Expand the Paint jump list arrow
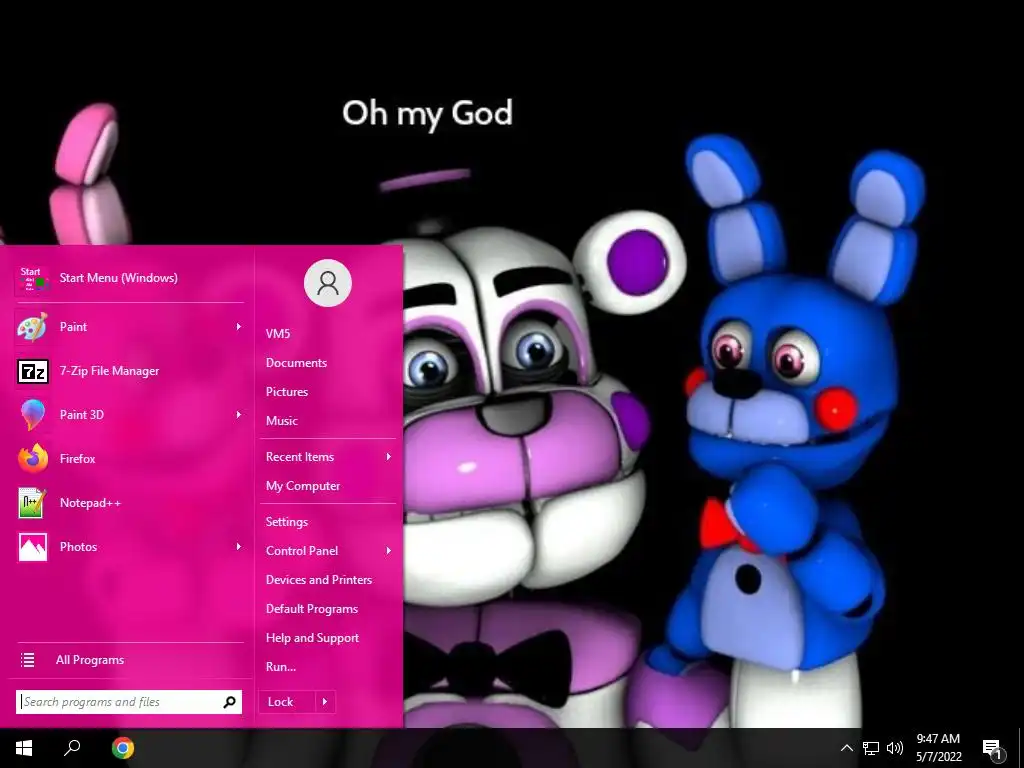This screenshot has width=1024, height=768. [x=238, y=327]
